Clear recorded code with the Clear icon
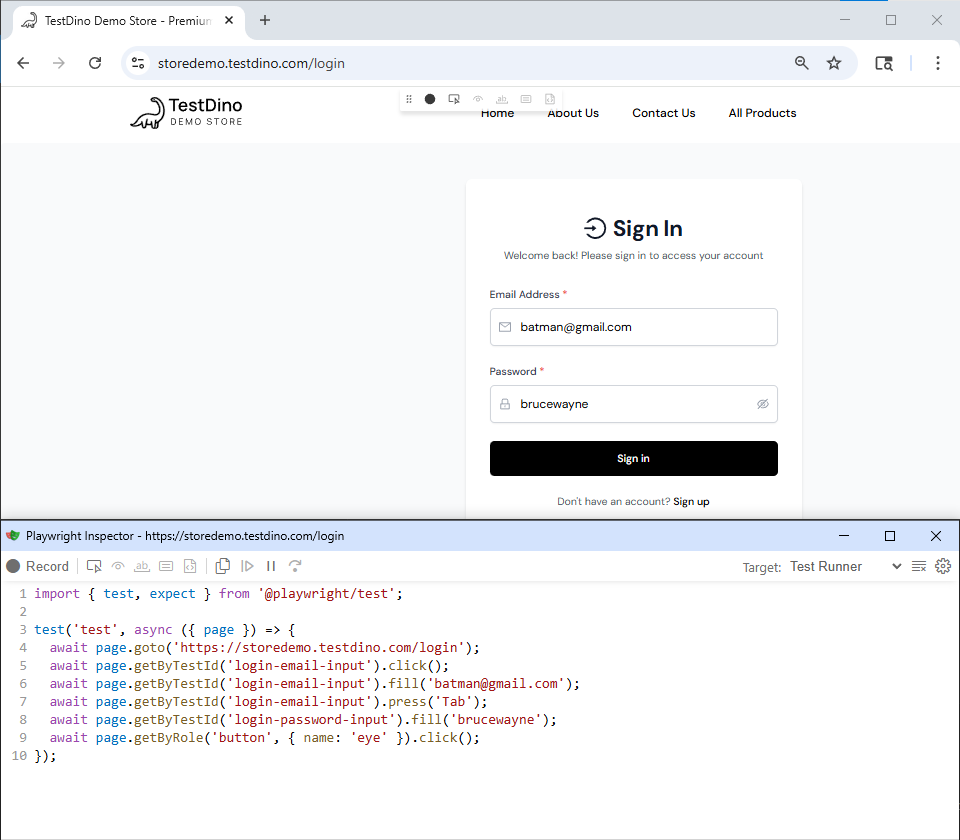 tap(919, 566)
